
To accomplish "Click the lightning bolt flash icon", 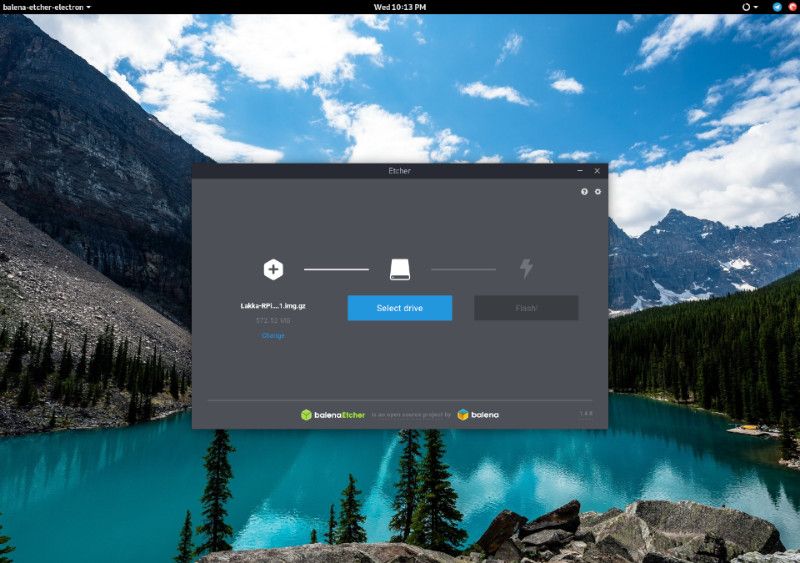I will (526, 269).
